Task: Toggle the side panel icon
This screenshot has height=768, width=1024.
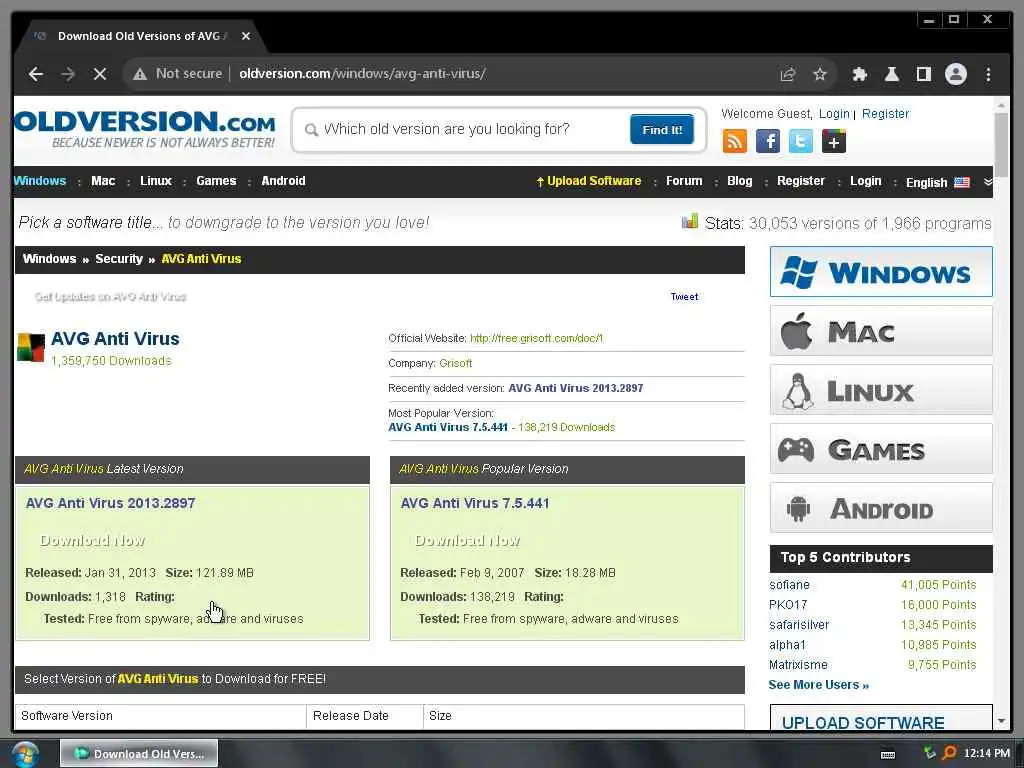Action: tap(923, 74)
